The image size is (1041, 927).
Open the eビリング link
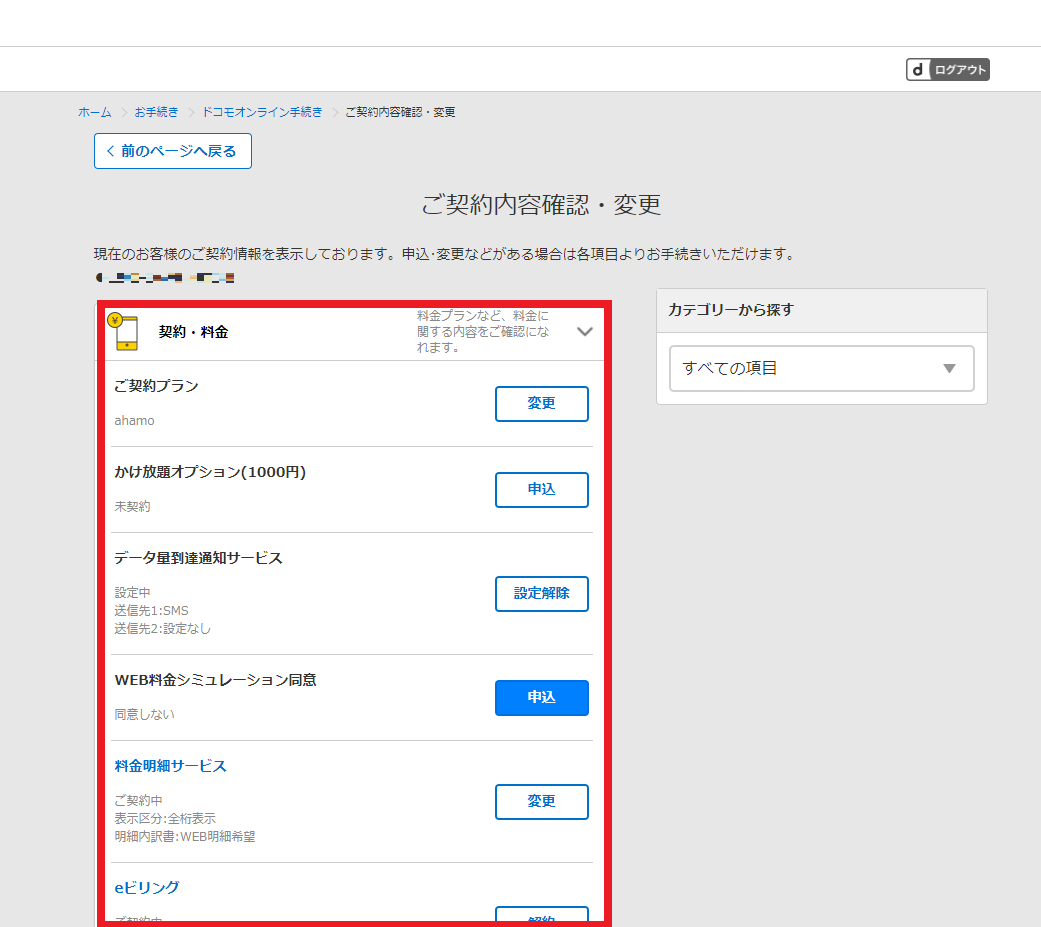coord(147,888)
